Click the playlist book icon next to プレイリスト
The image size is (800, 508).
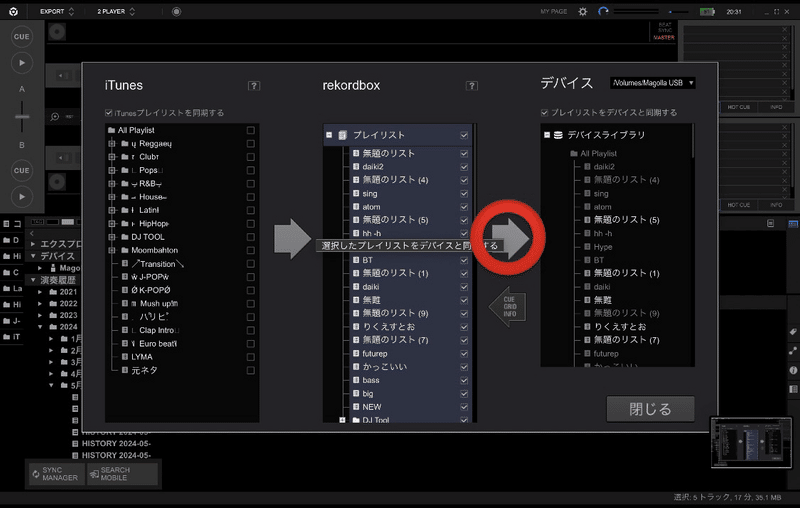[342, 135]
